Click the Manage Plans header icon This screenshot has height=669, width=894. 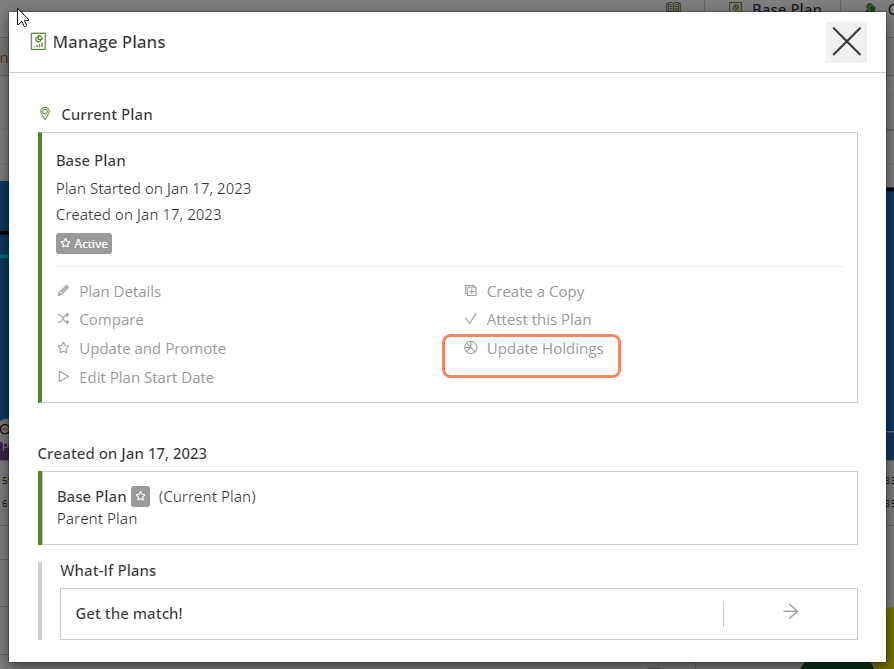(38, 42)
